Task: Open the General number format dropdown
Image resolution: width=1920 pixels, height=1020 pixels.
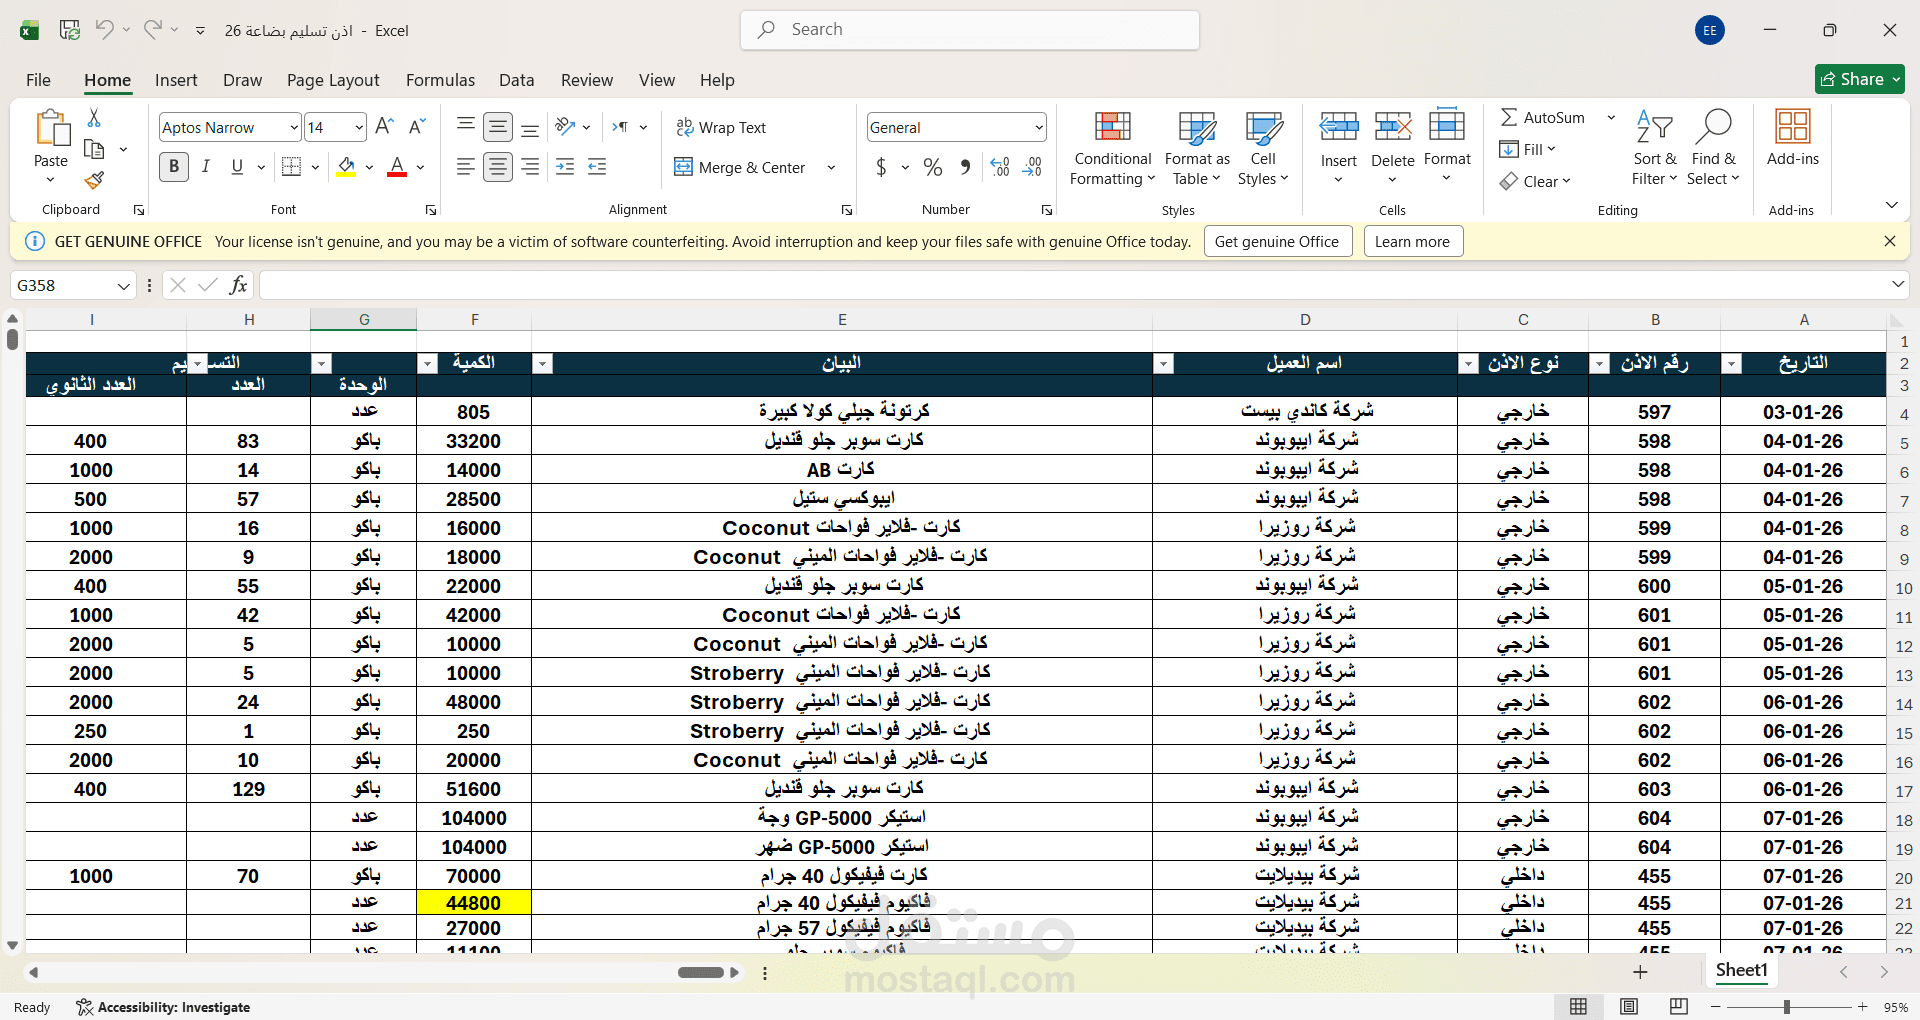Action: (x=1039, y=127)
